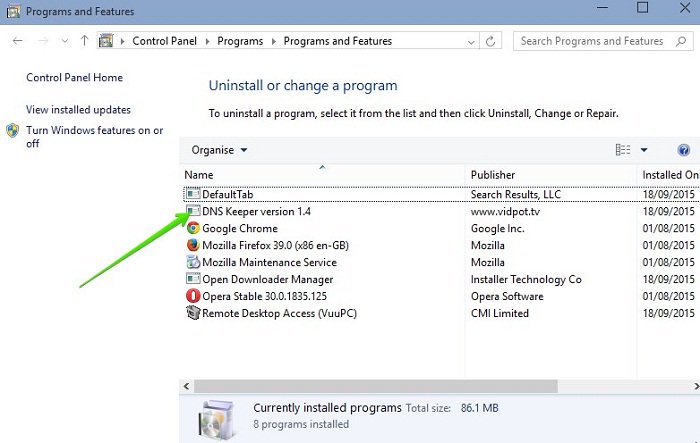The image size is (700, 443).
Task: Sort the list by Name column
Action: click(199, 175)
